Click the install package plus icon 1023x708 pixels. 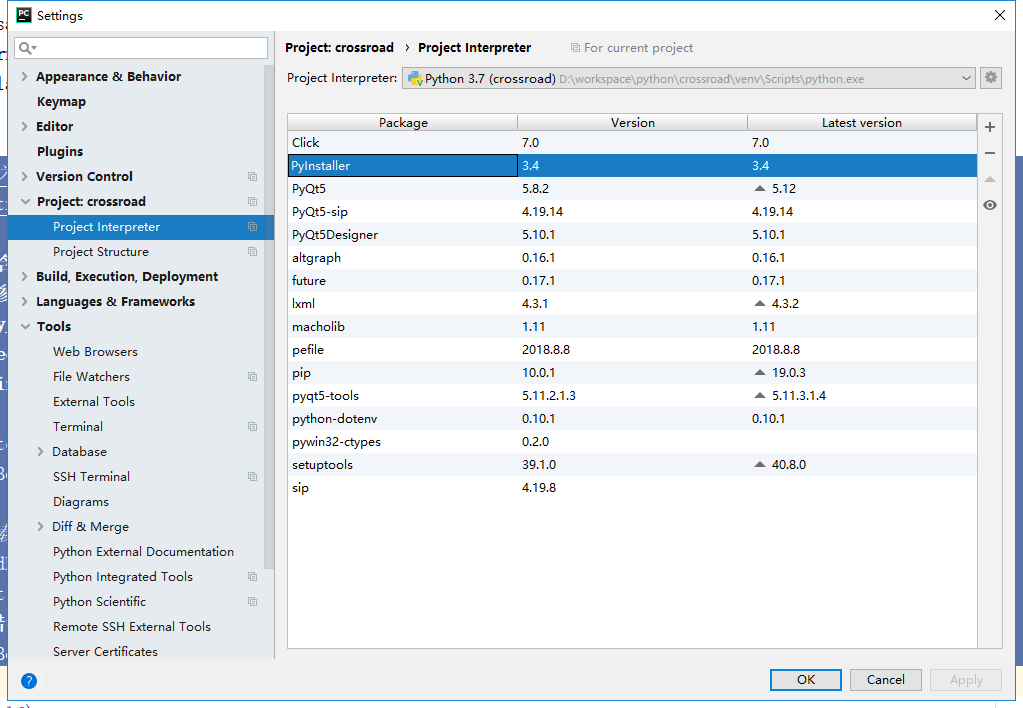[990, 127]
